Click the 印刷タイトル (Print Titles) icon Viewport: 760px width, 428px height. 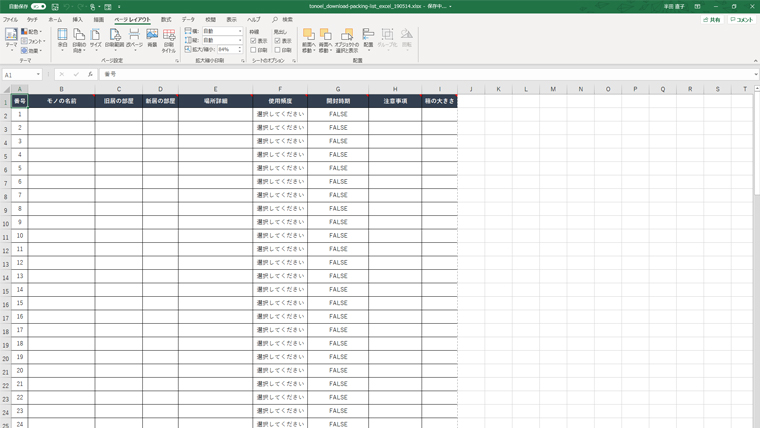coord(169,38)
